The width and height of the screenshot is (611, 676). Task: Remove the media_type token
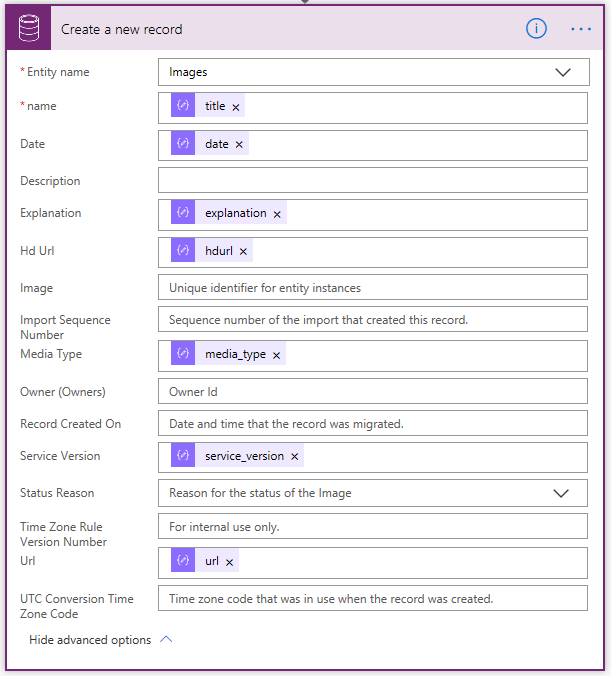point(277,355)
